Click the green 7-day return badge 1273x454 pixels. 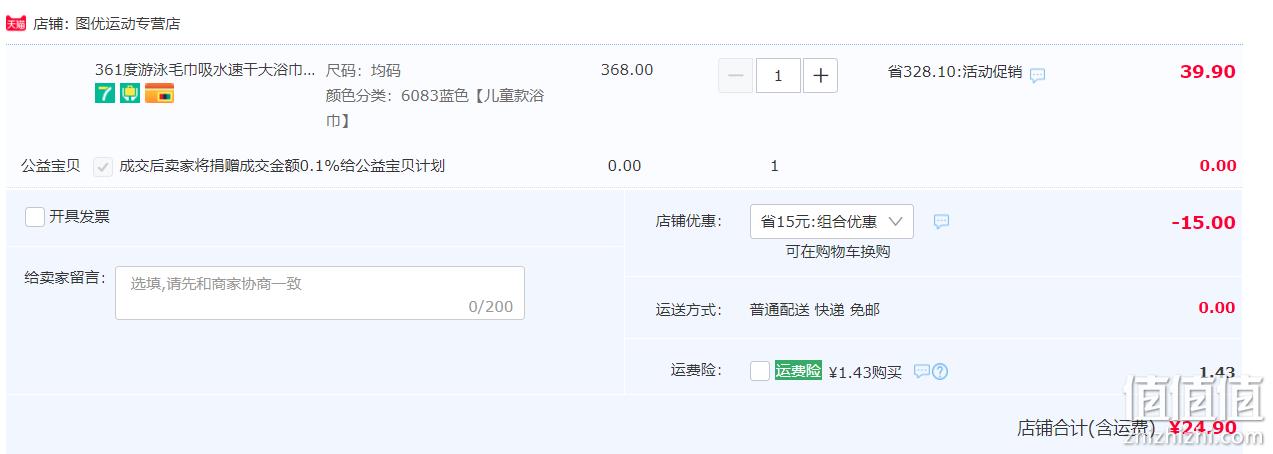tap(104, 94)
